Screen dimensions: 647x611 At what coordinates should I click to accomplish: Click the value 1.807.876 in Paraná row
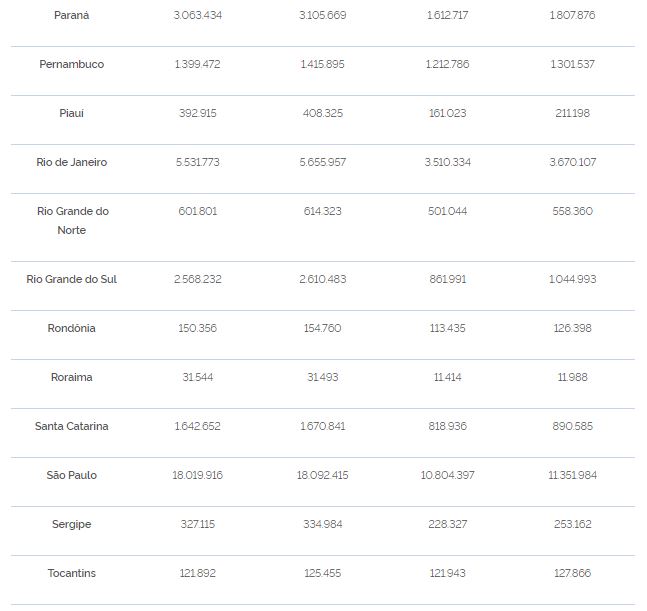(x=572, y=15)
